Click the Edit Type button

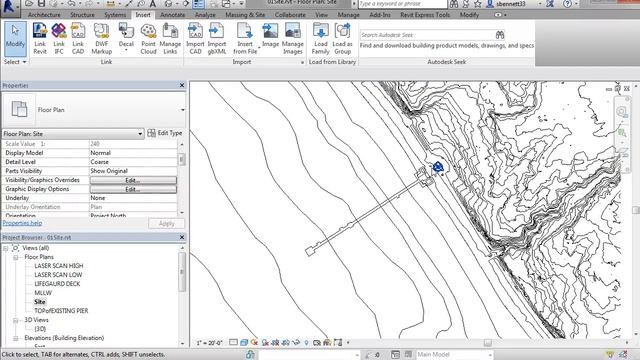pyautogui.click(x=165, y=133)
